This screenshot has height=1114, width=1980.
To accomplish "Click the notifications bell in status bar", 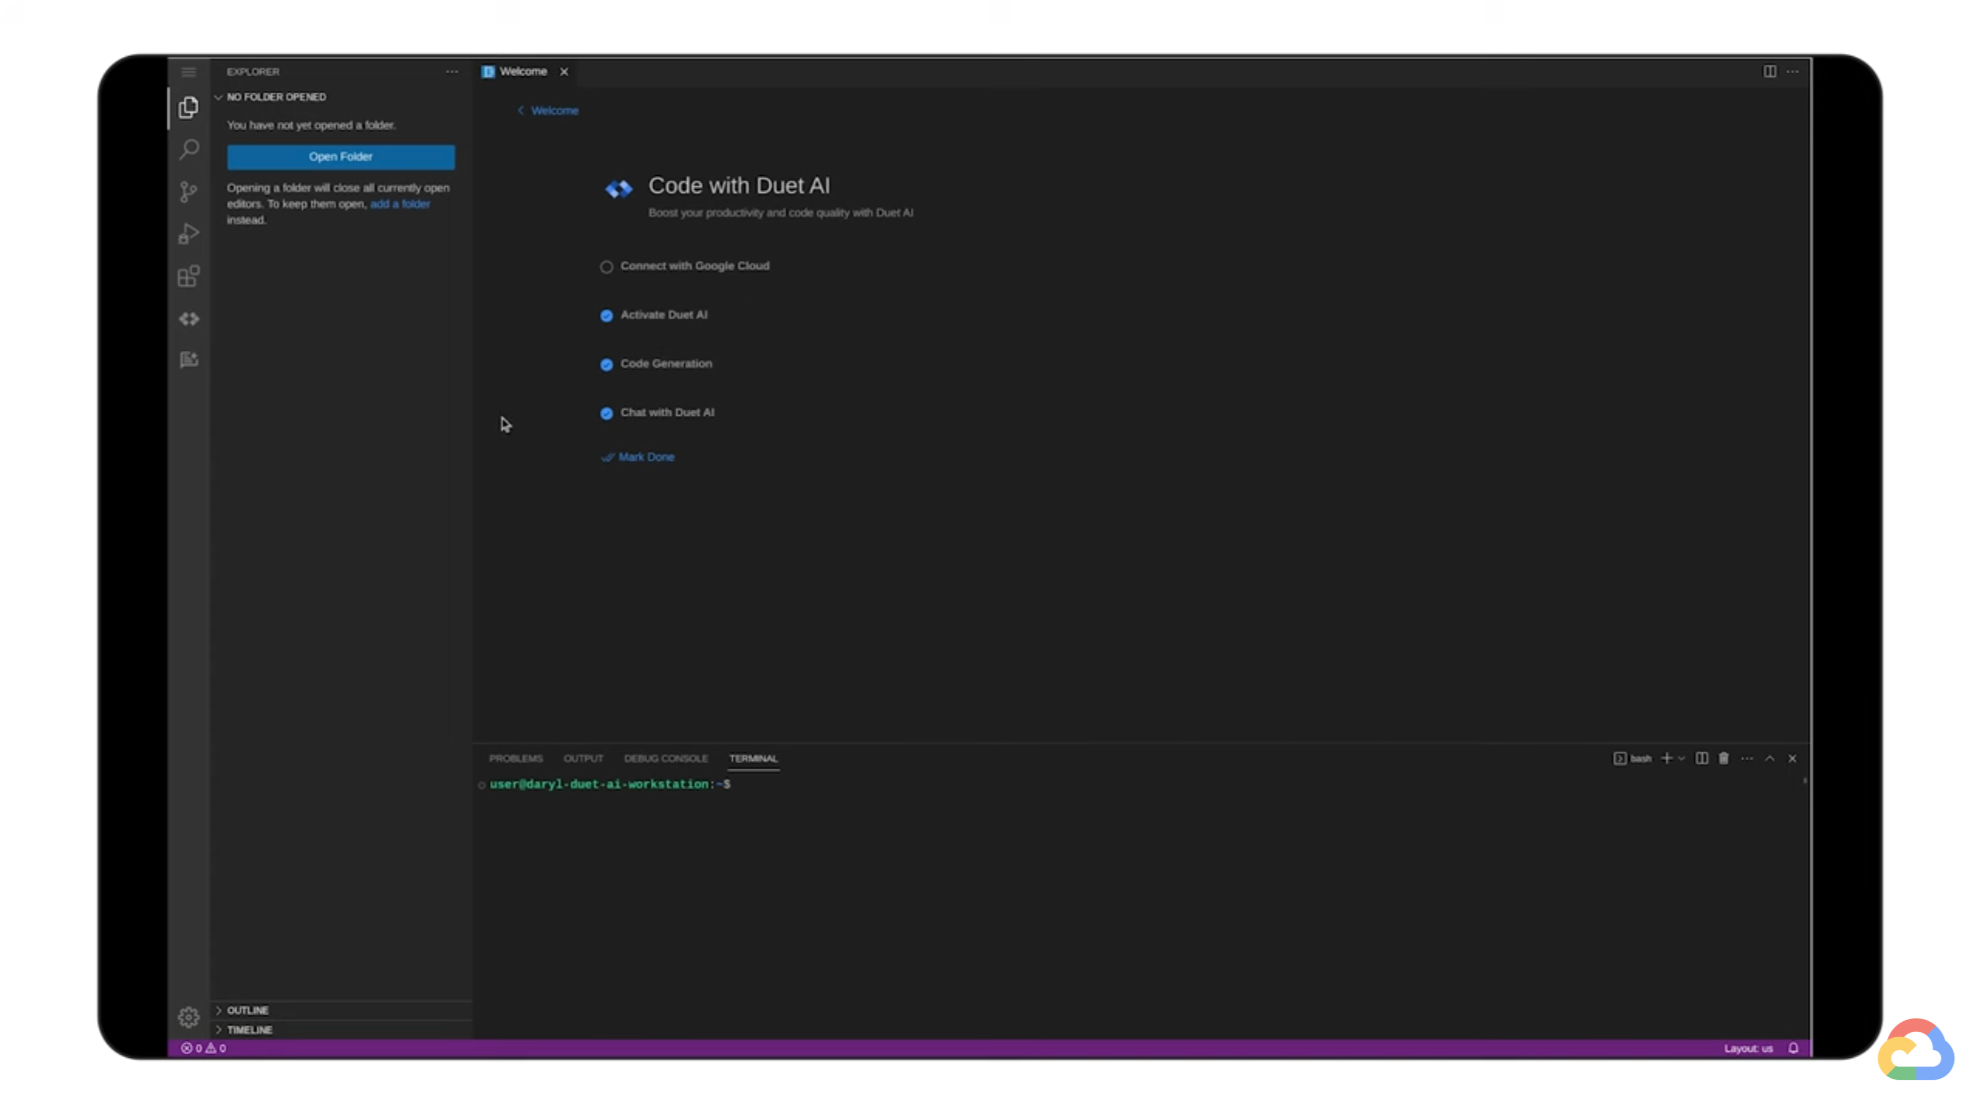I will [x=1793, y=1047].
